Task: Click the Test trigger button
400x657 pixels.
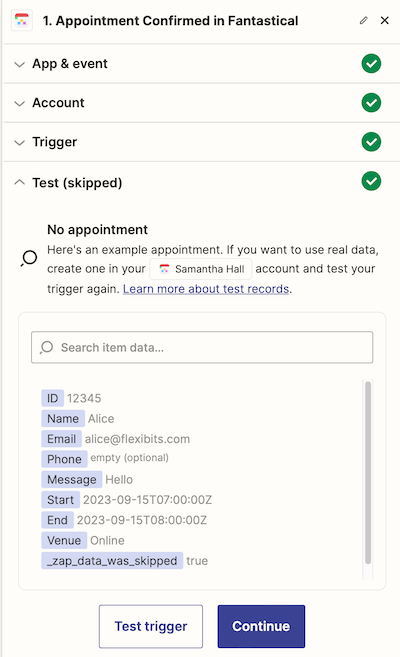Action: [151, 626]
